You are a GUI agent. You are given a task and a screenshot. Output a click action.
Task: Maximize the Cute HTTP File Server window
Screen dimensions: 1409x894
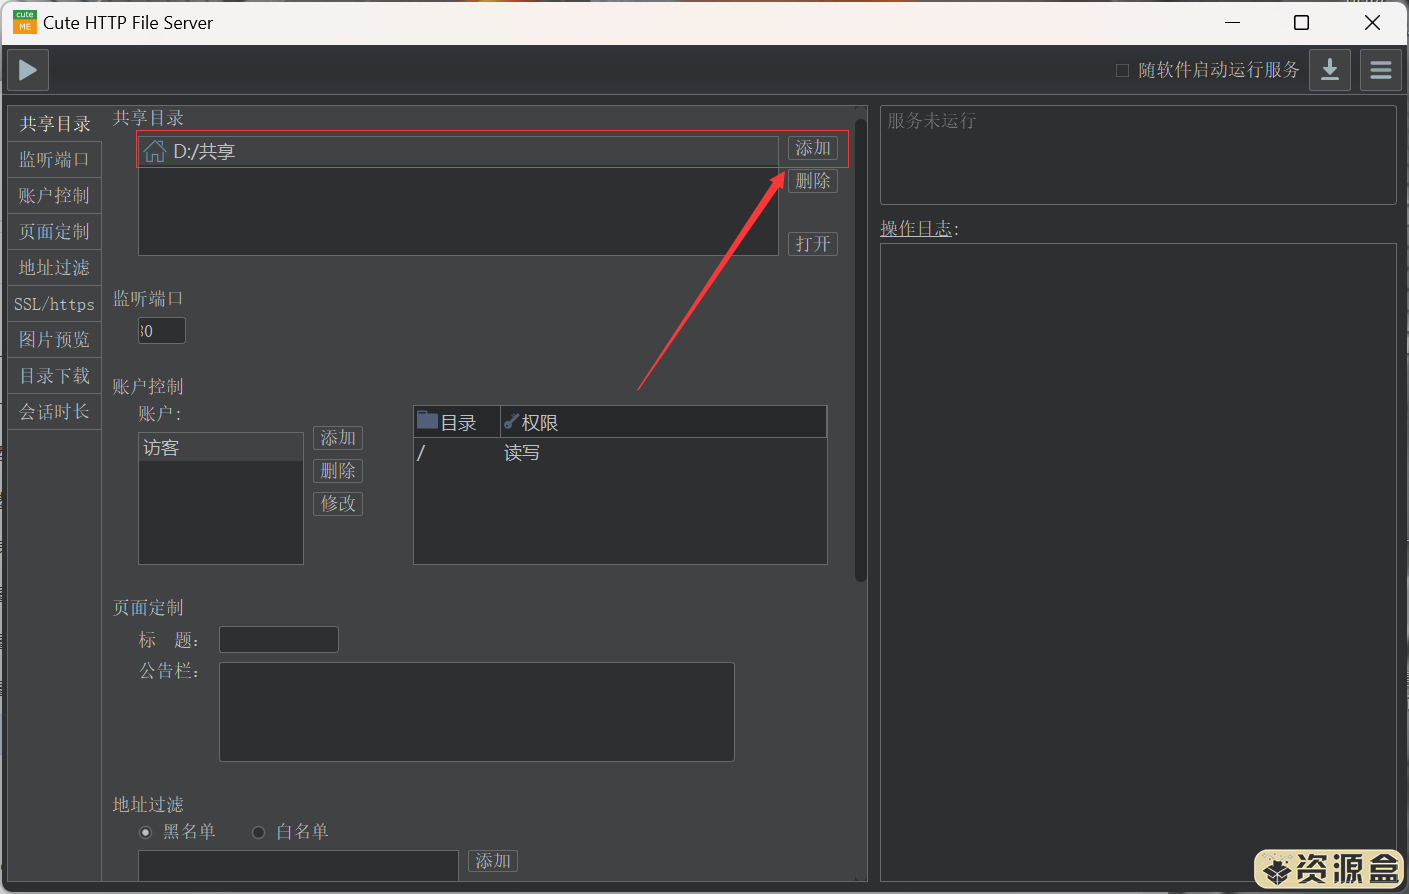[1301, 22]
